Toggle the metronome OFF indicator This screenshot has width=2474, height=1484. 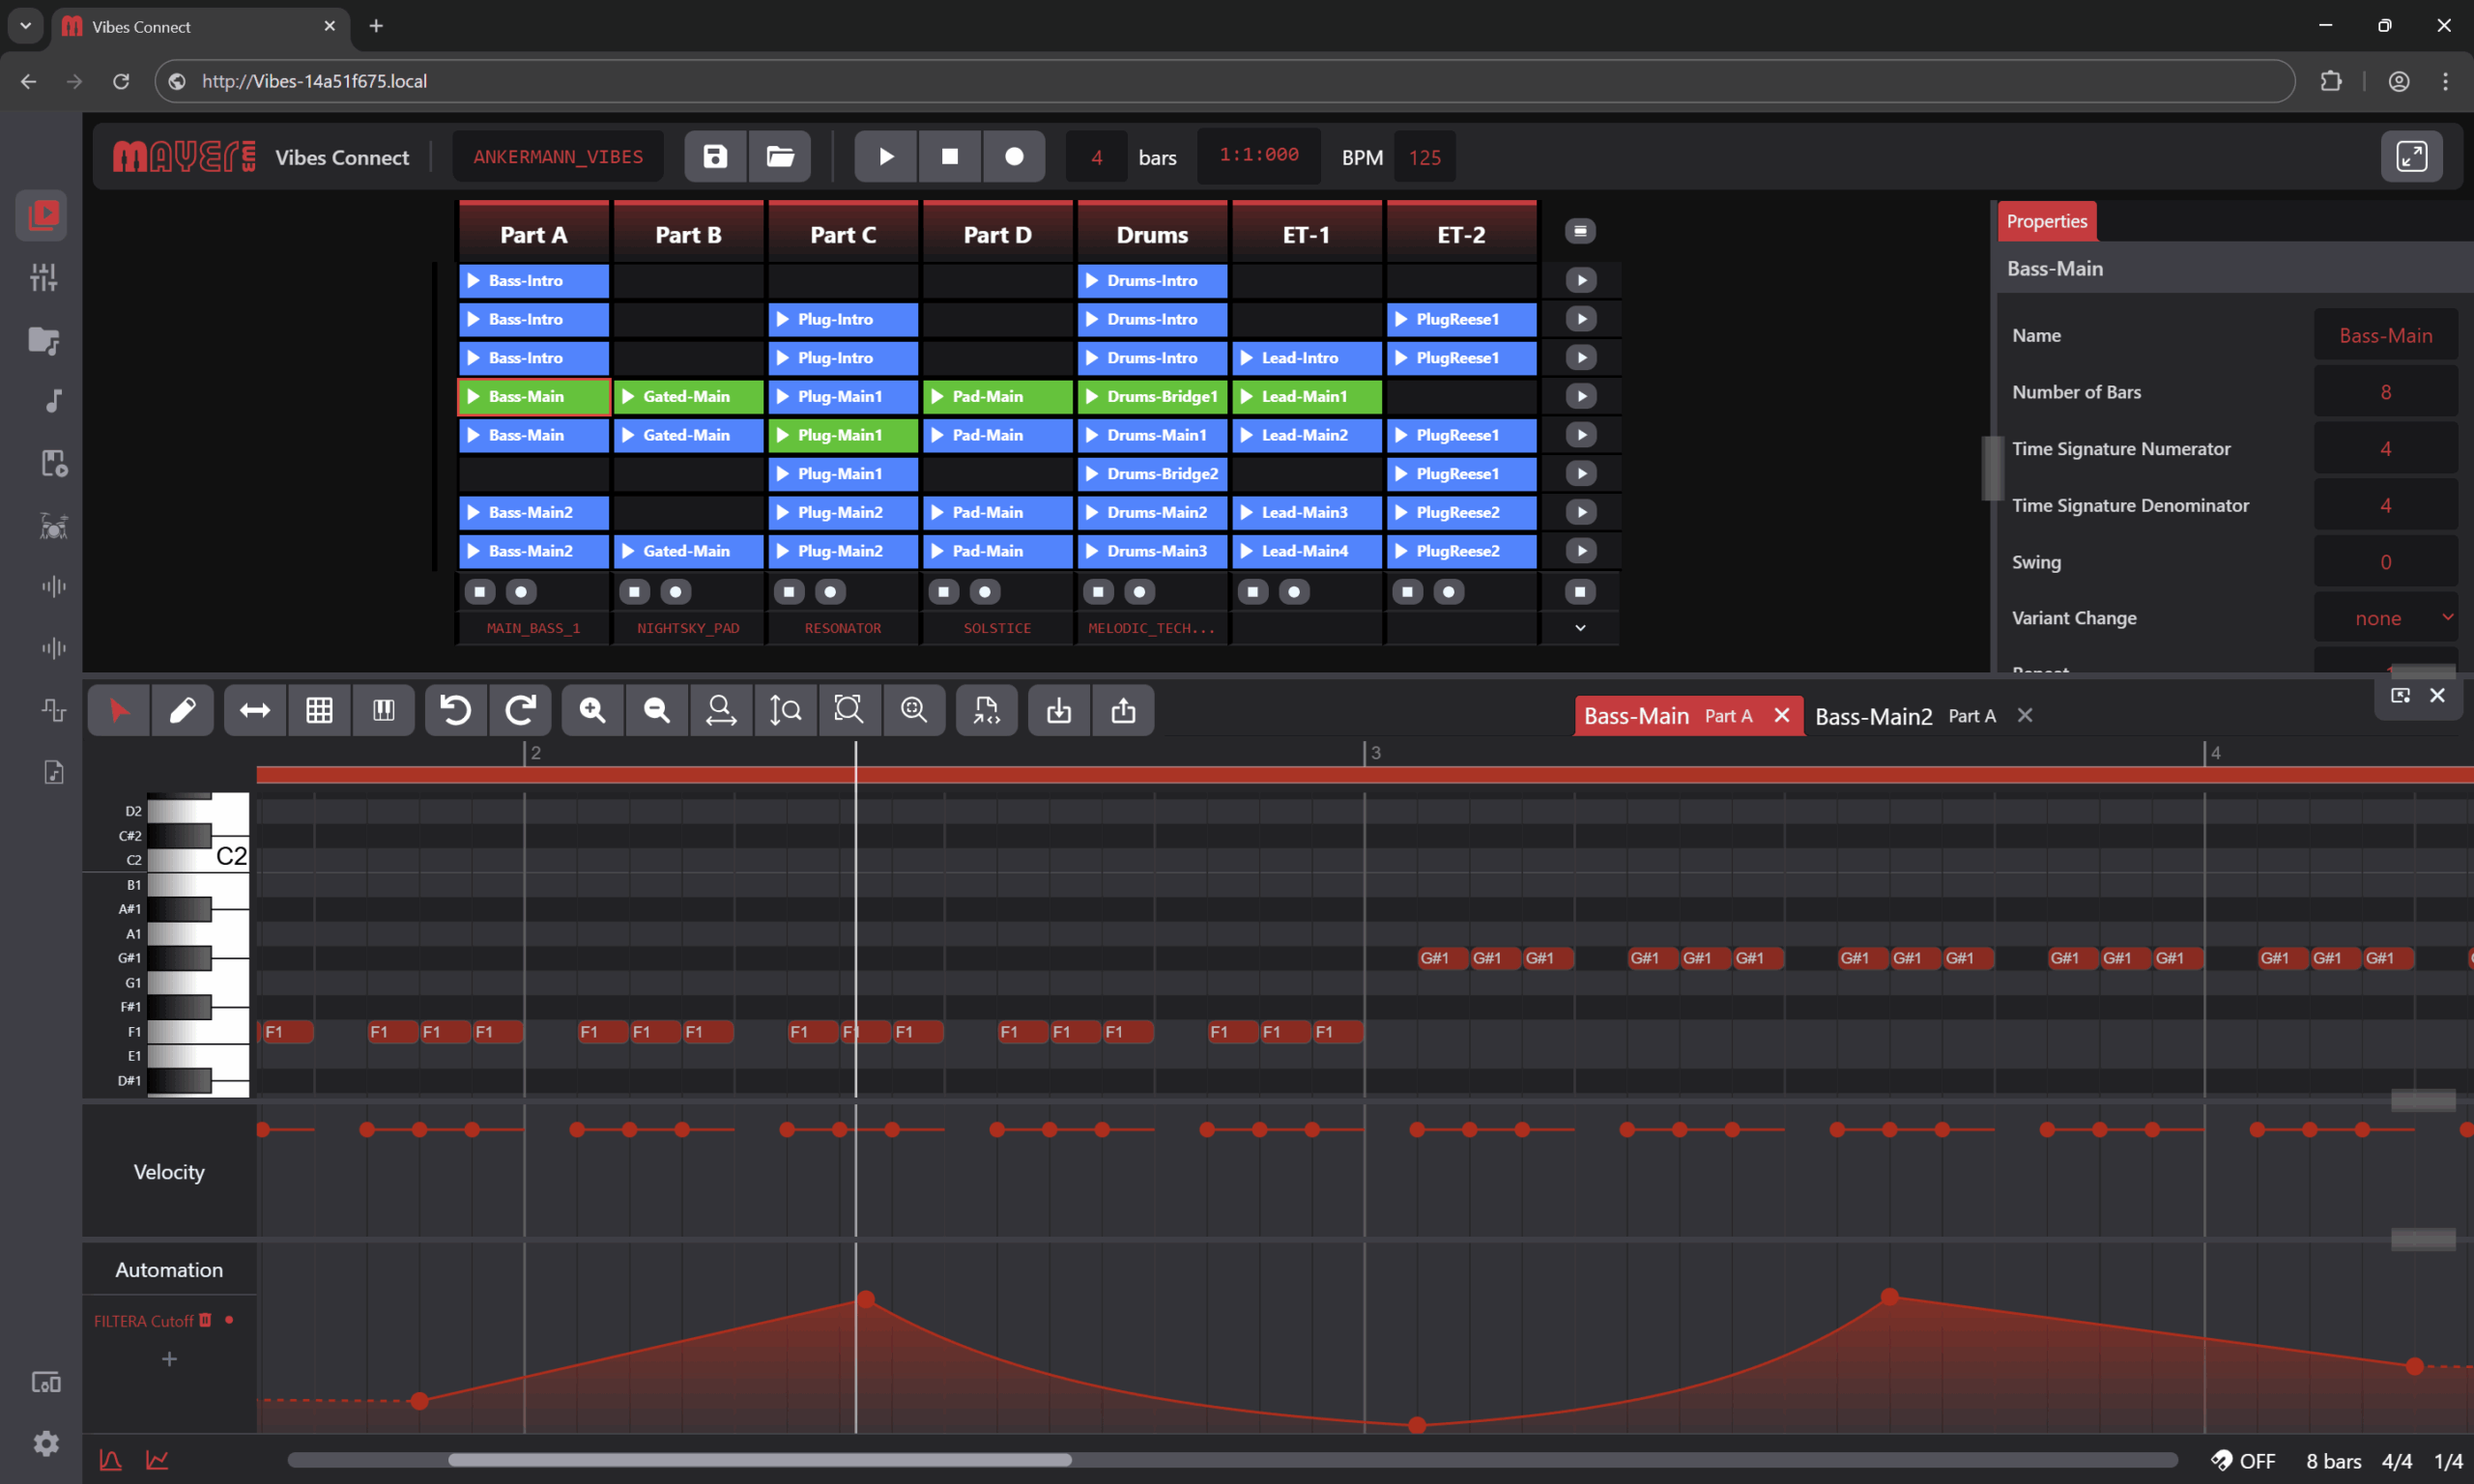tap(2243, 1461)
